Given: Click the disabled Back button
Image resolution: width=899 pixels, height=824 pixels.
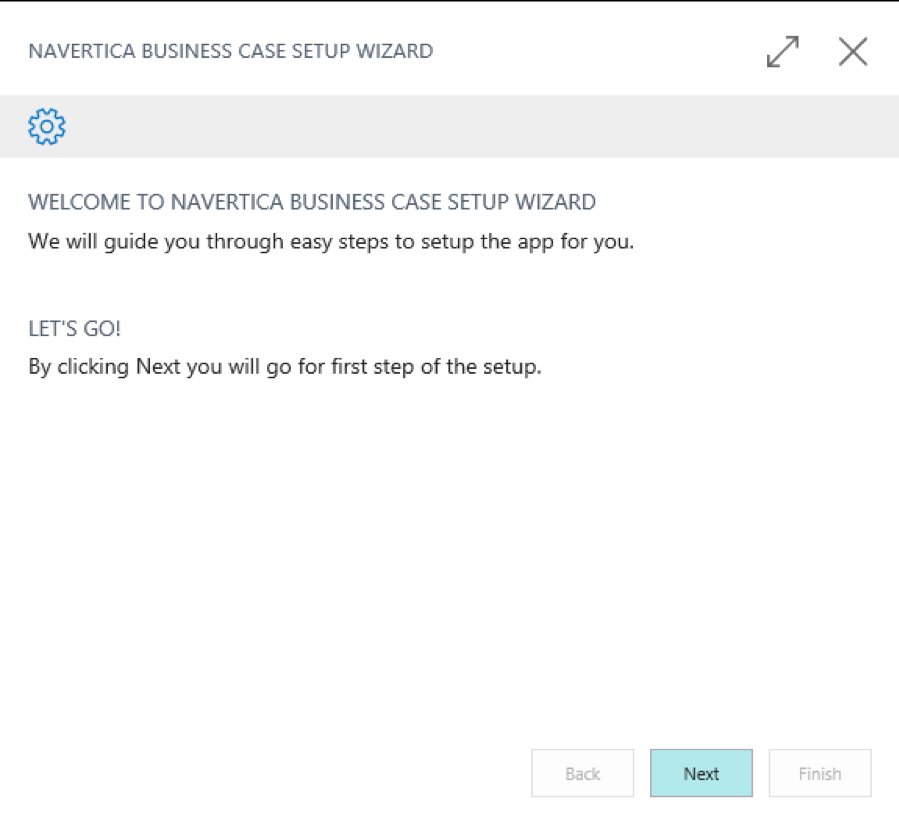Looking at the screenshot, I should tap(583, 773).
